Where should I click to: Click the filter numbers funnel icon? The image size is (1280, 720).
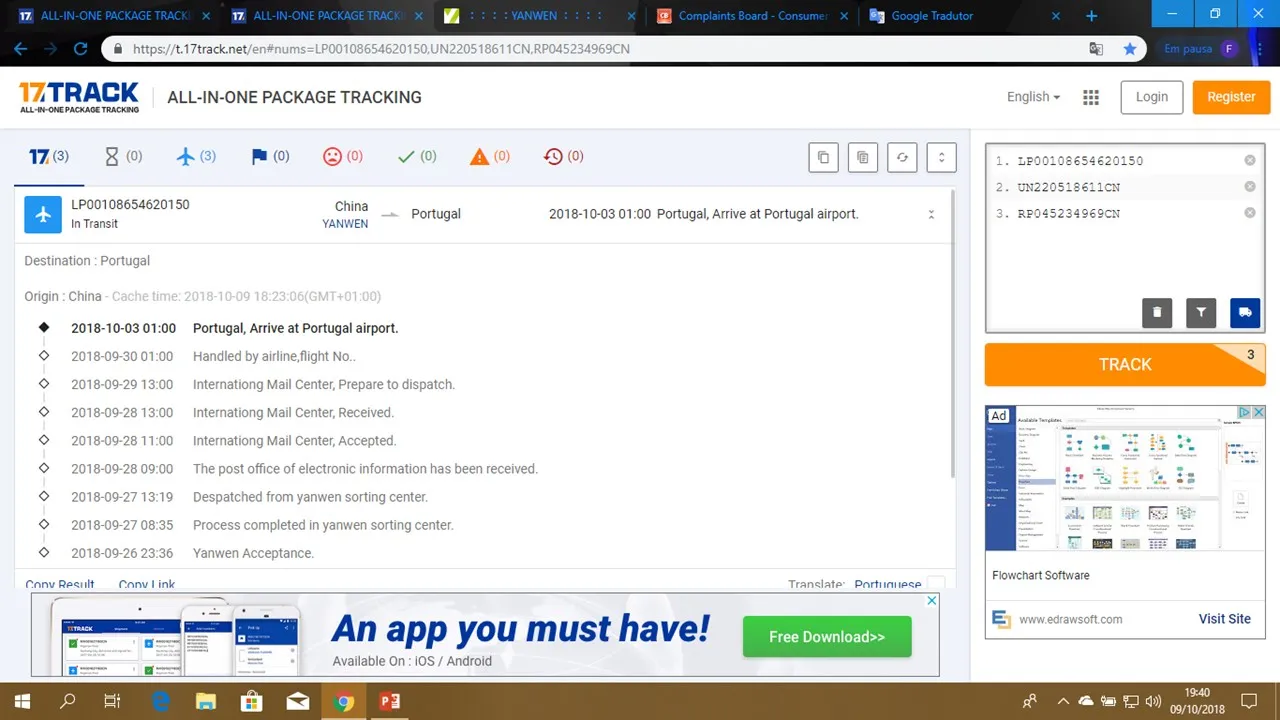pyautogui.click(x=1201, y=312)
